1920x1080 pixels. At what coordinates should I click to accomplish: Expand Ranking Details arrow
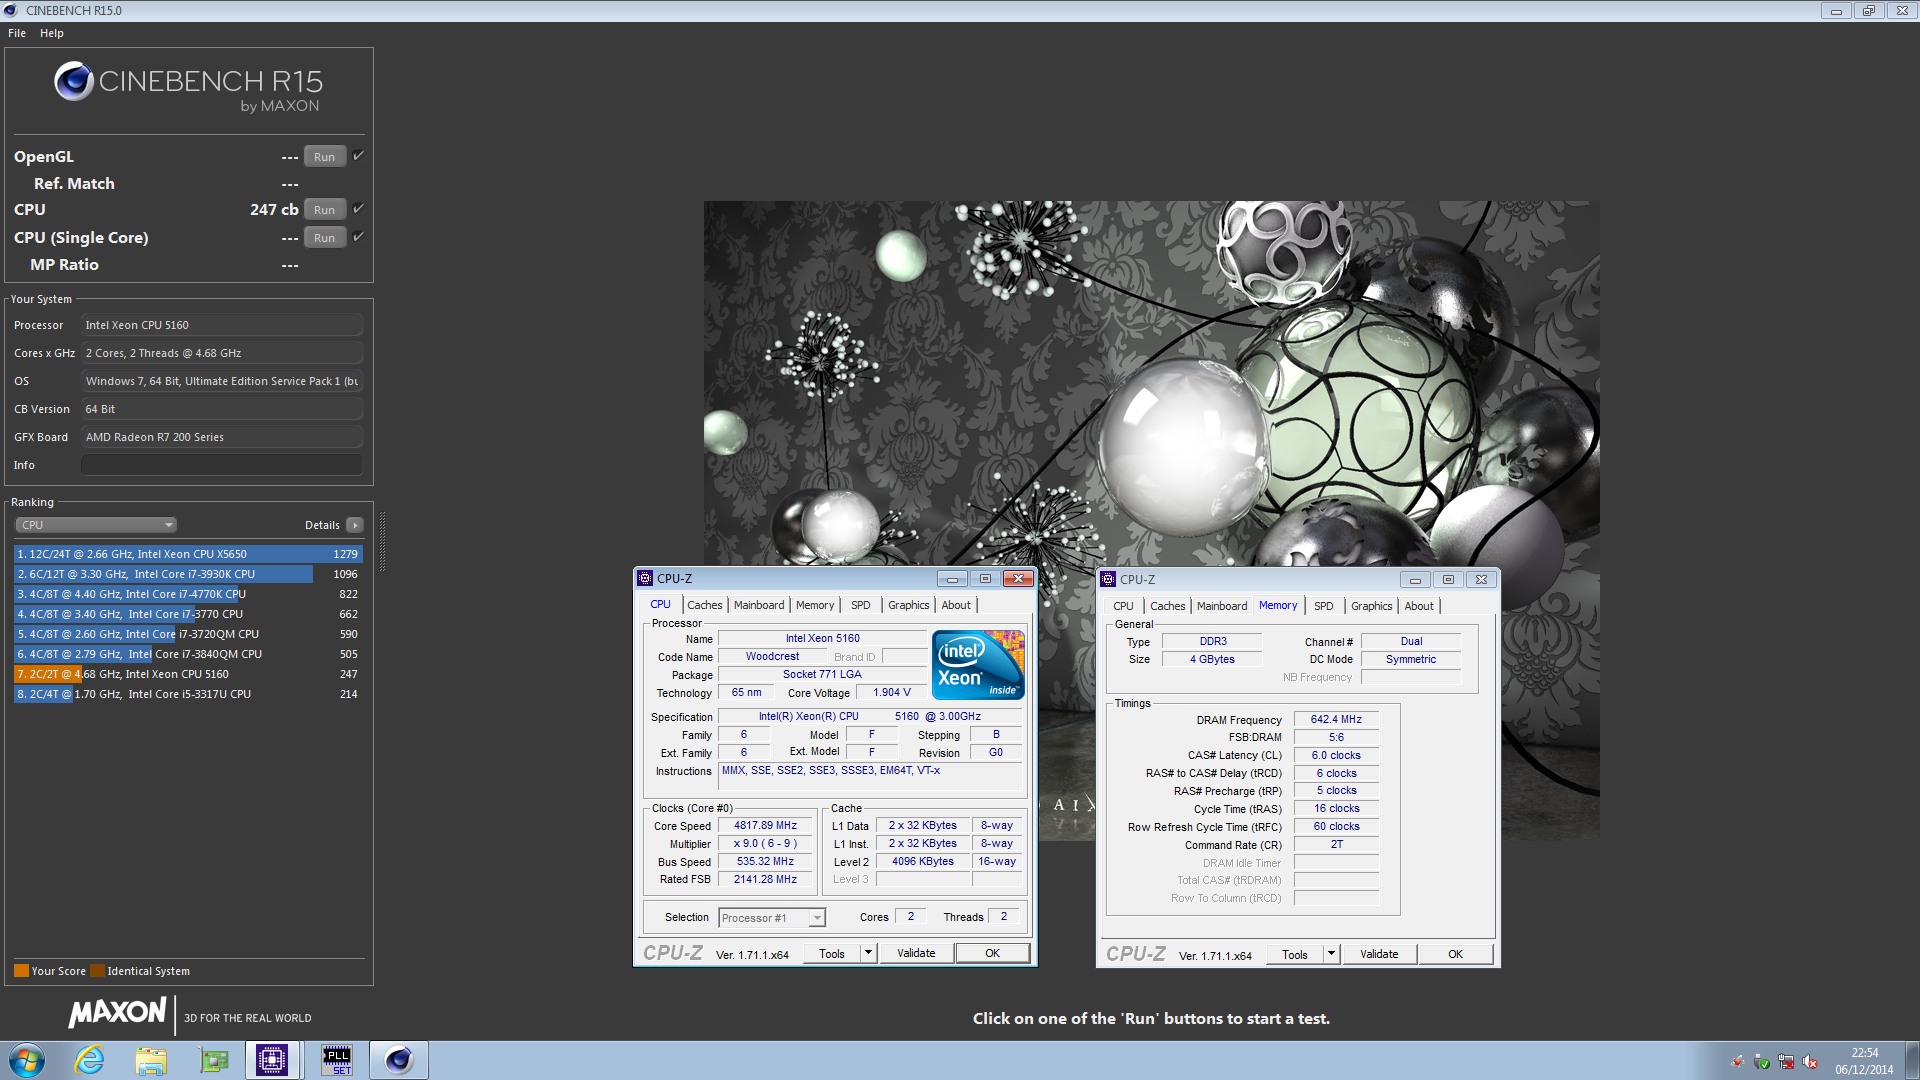(355, 525)
